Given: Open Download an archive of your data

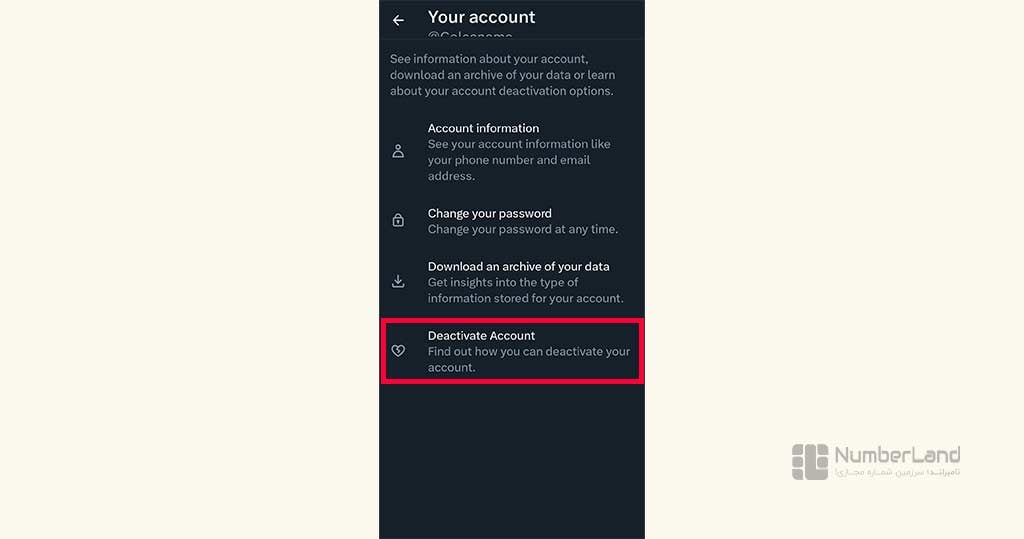Looking at the screenshot, I should pos(512,282).
